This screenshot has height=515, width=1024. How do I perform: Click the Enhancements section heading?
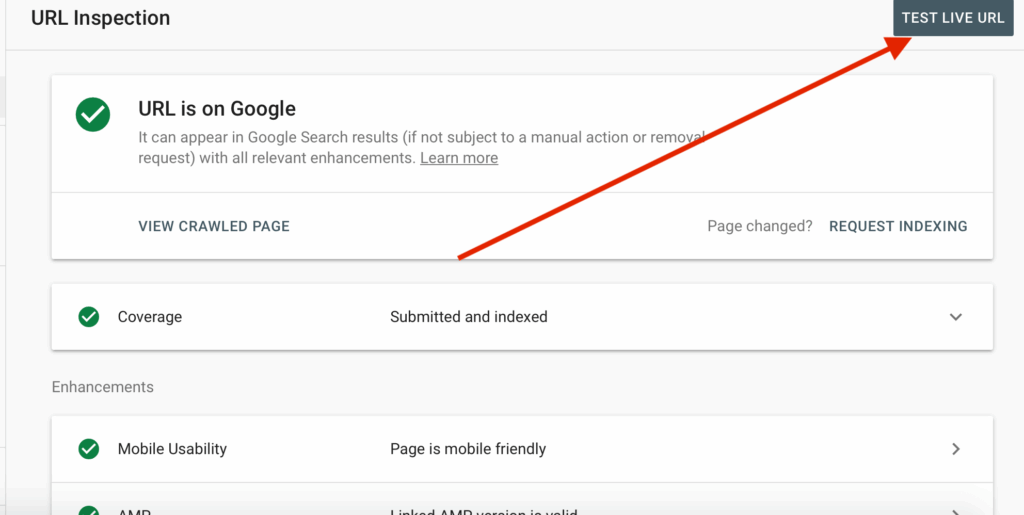point(103,387)
